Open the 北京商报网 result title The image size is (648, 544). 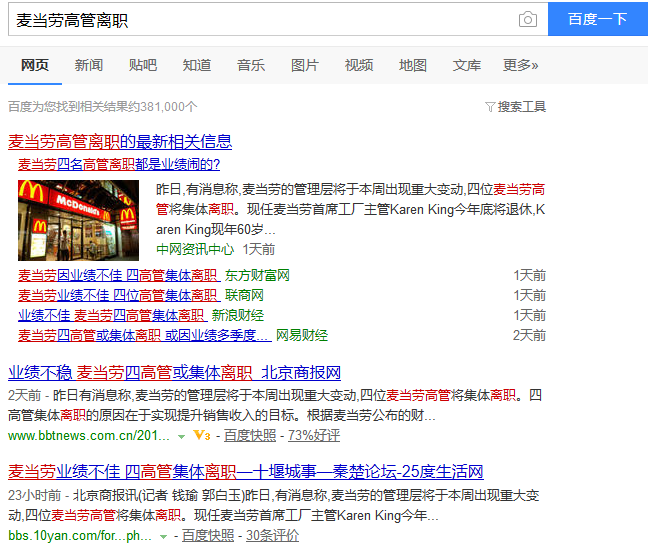[x=174, y=373]
